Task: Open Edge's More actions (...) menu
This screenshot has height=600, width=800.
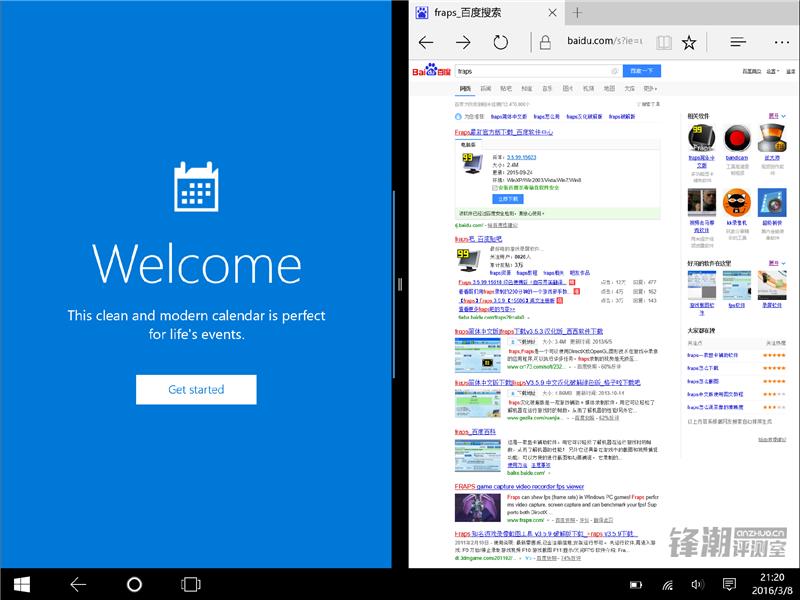Action: point(782,42)
